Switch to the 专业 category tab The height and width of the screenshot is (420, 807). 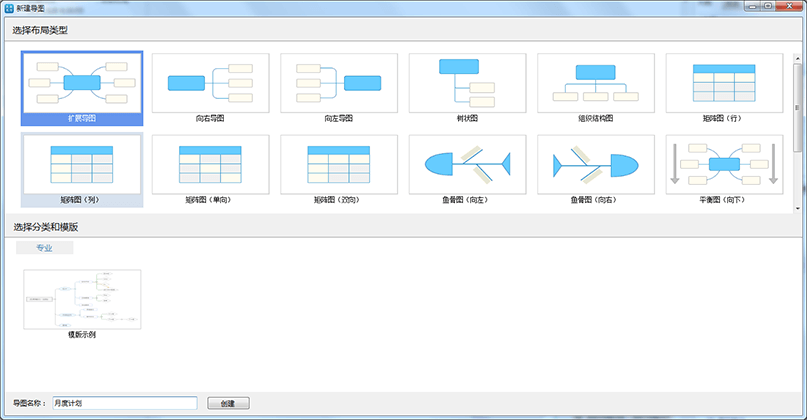coord(45,248)
